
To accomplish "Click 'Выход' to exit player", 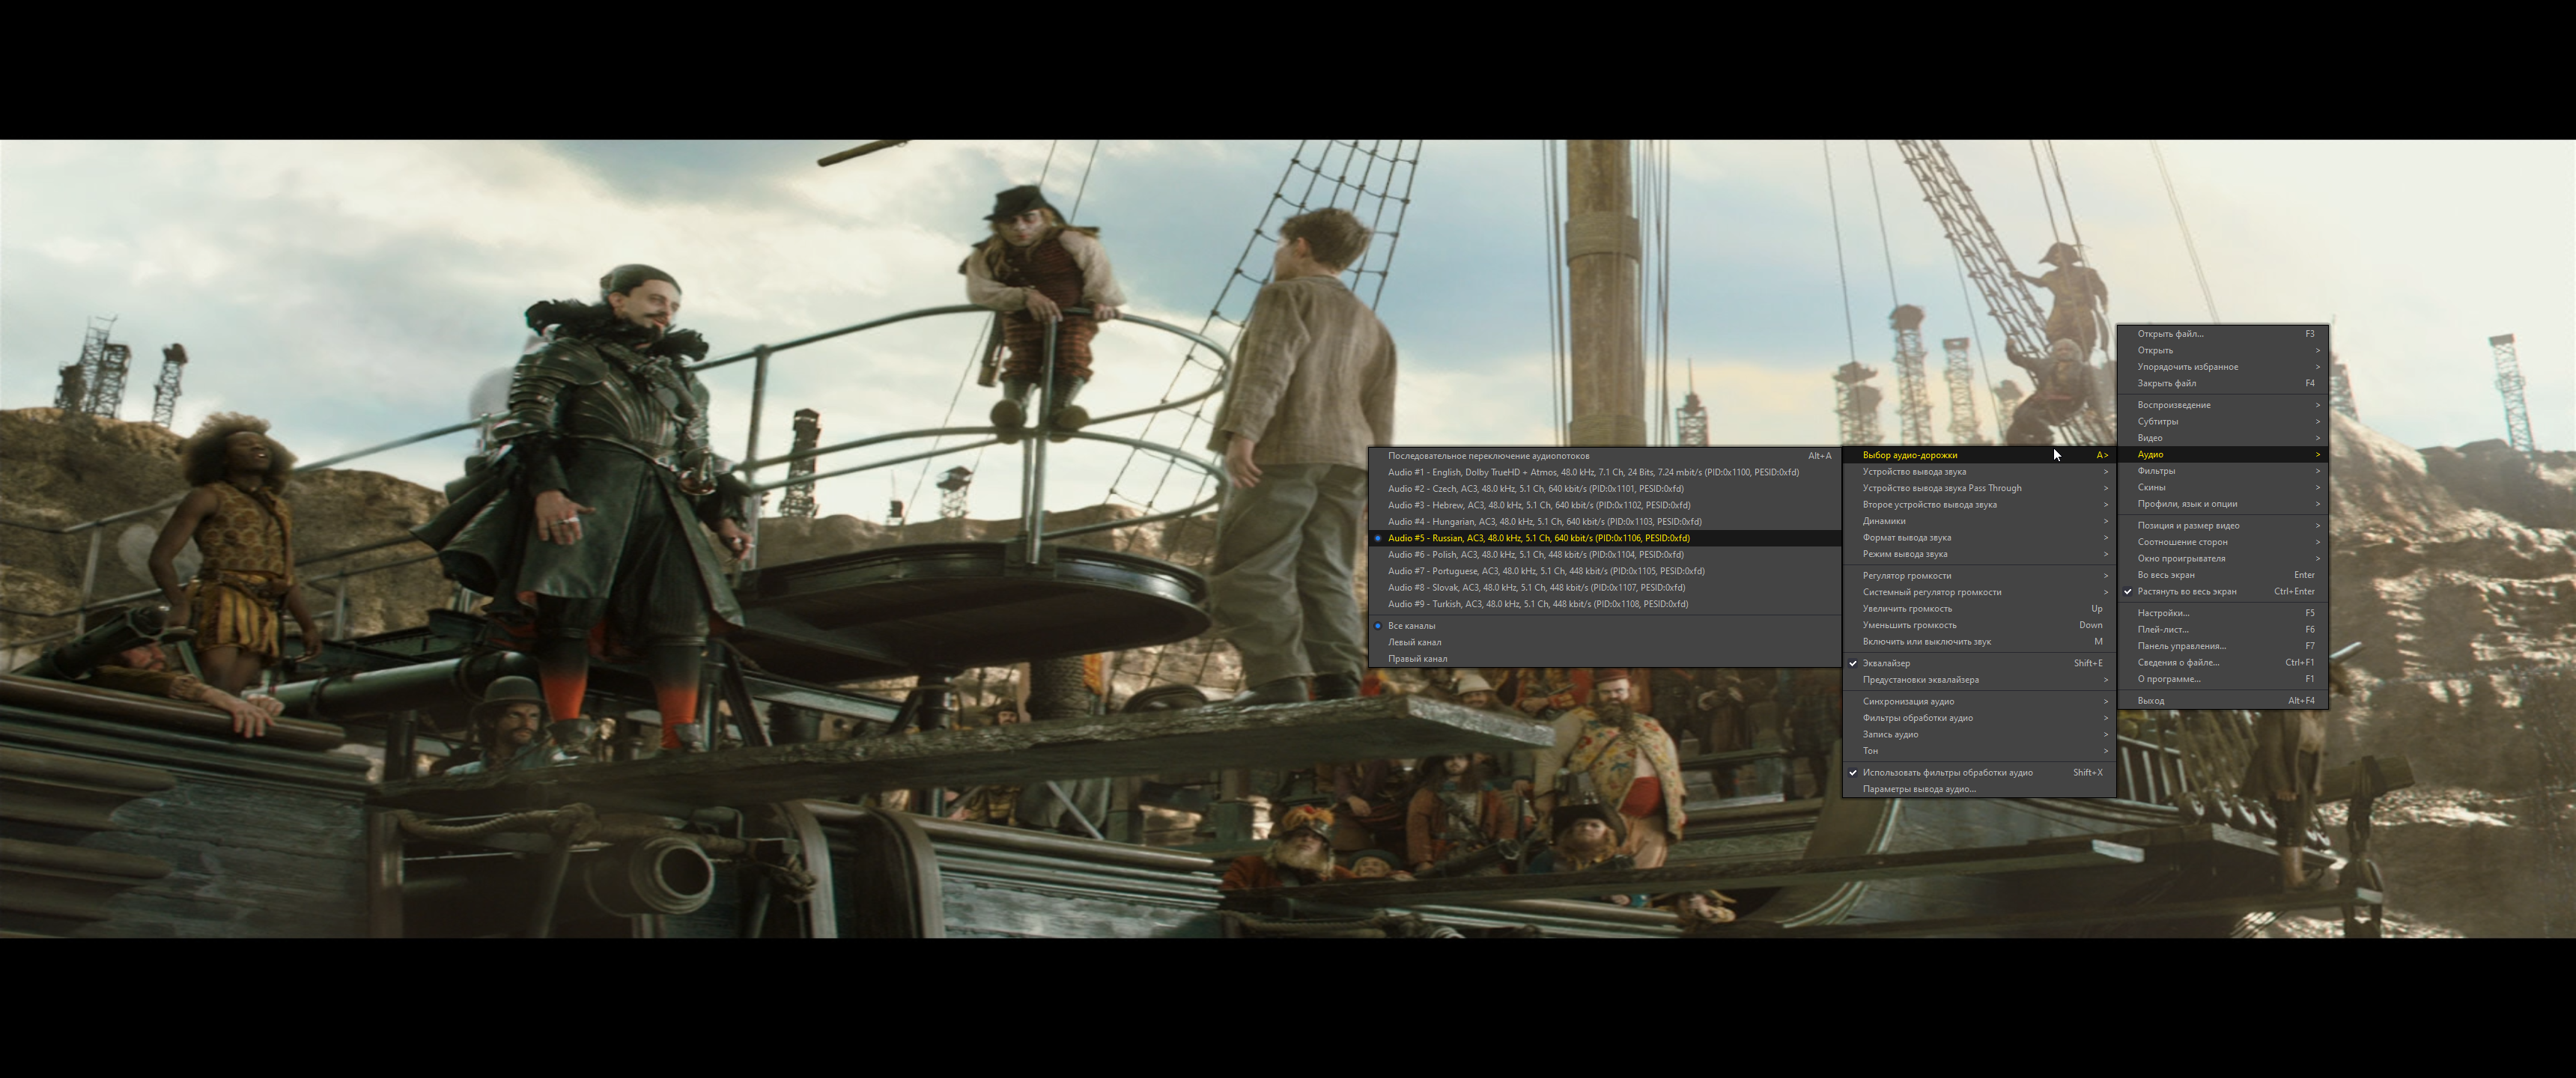I will click(2222, 701).
